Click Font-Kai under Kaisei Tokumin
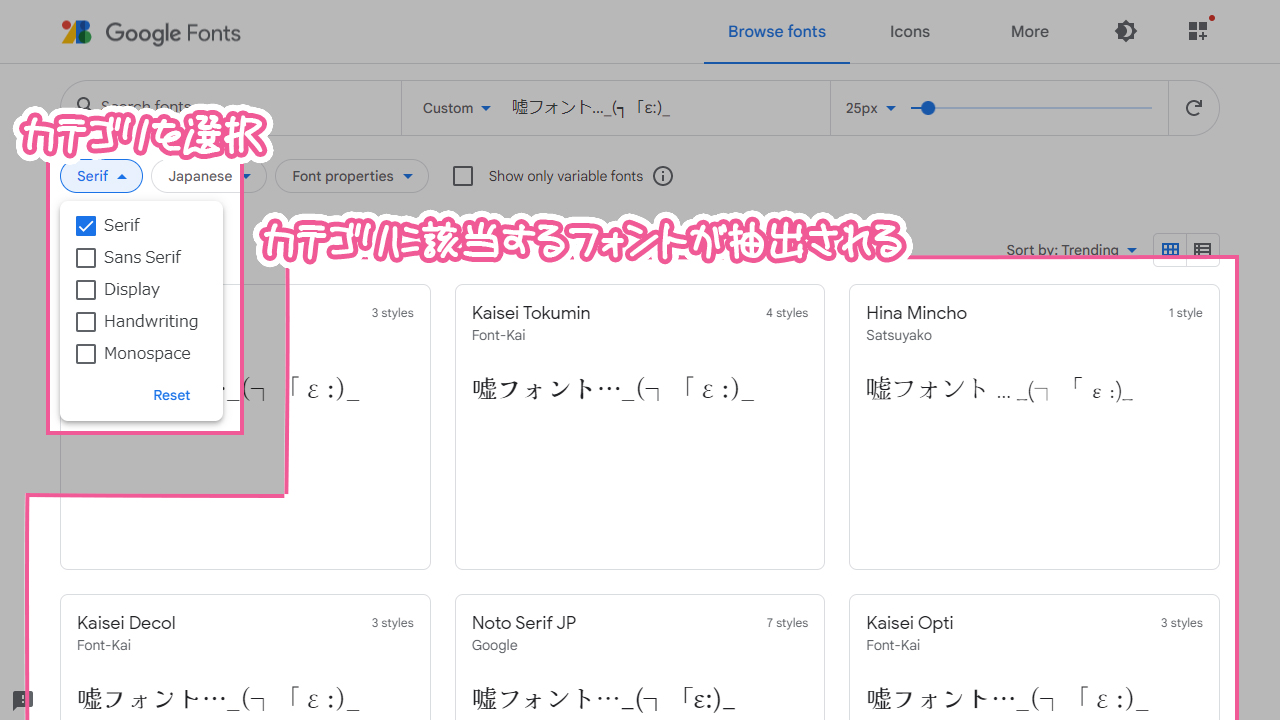The width and height of the screenshot is (1280, 720). pyautogui.click(x=499, y=335)
